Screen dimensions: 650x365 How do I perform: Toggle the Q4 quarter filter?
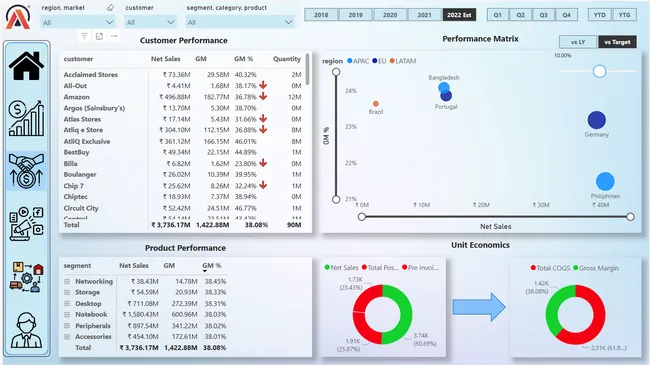(x=566, y=15)
